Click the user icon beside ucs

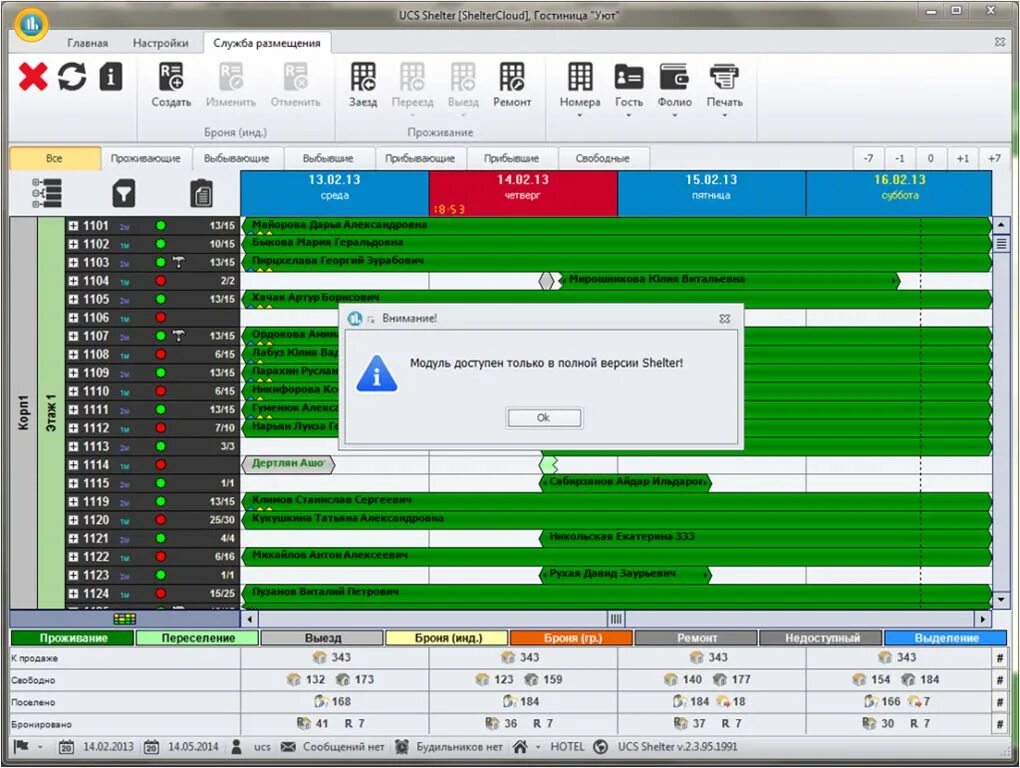237,747
